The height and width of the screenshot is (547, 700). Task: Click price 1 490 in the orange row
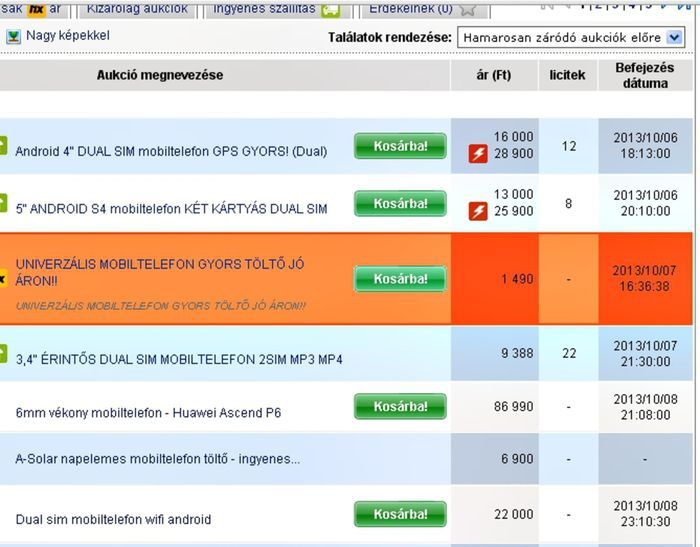[x=517, y=279]
